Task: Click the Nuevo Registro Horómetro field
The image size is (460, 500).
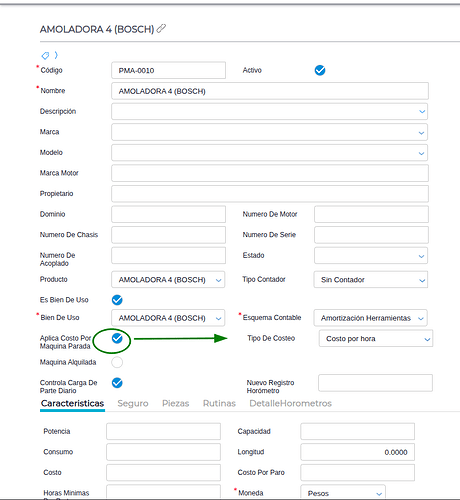Action: coord(375,383)
